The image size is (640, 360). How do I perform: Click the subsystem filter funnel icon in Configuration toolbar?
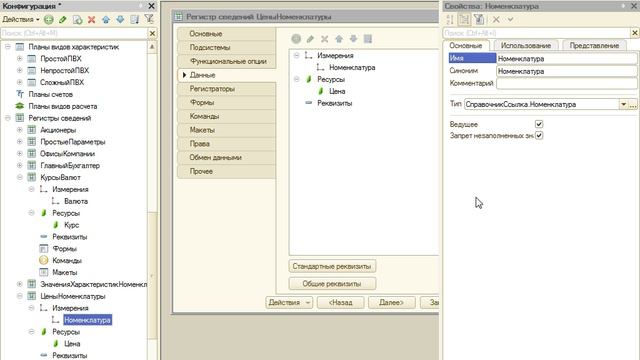coord(149,19)
